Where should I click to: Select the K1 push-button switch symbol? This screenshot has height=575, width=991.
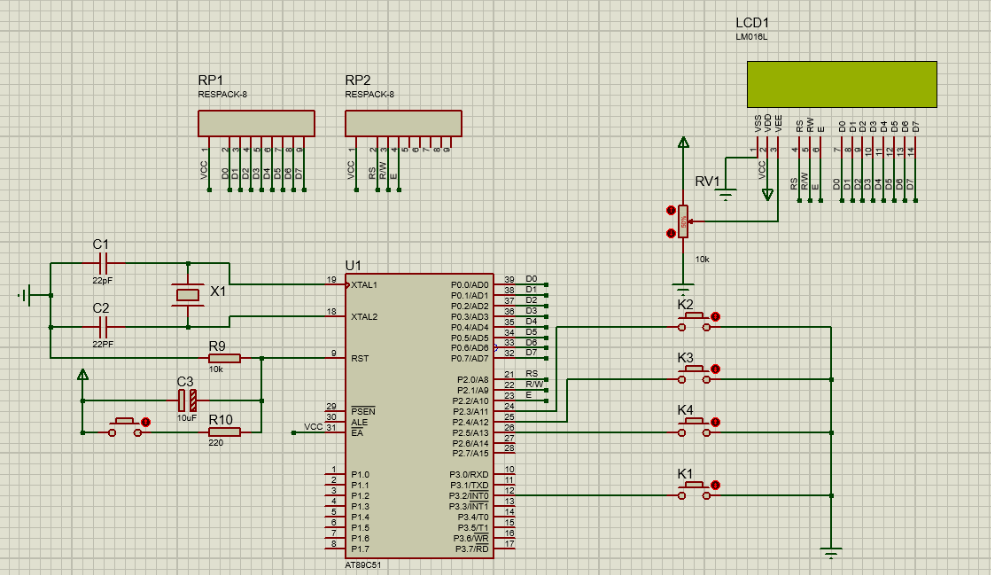(x=694, y=491)
